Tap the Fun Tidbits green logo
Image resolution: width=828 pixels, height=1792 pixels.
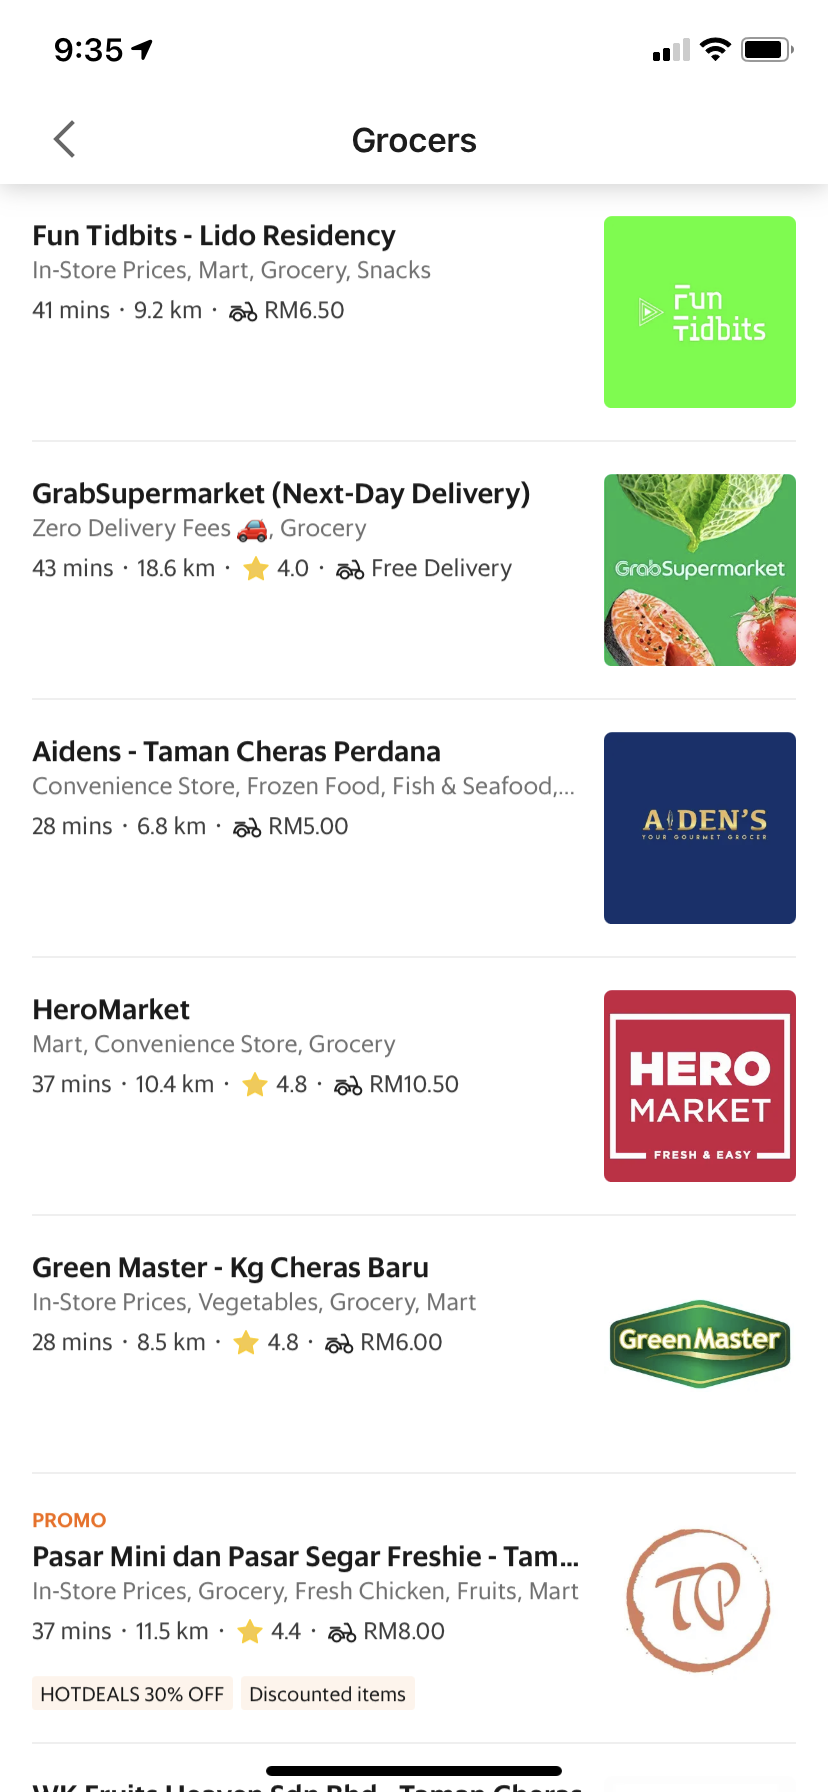coord(699,312)
